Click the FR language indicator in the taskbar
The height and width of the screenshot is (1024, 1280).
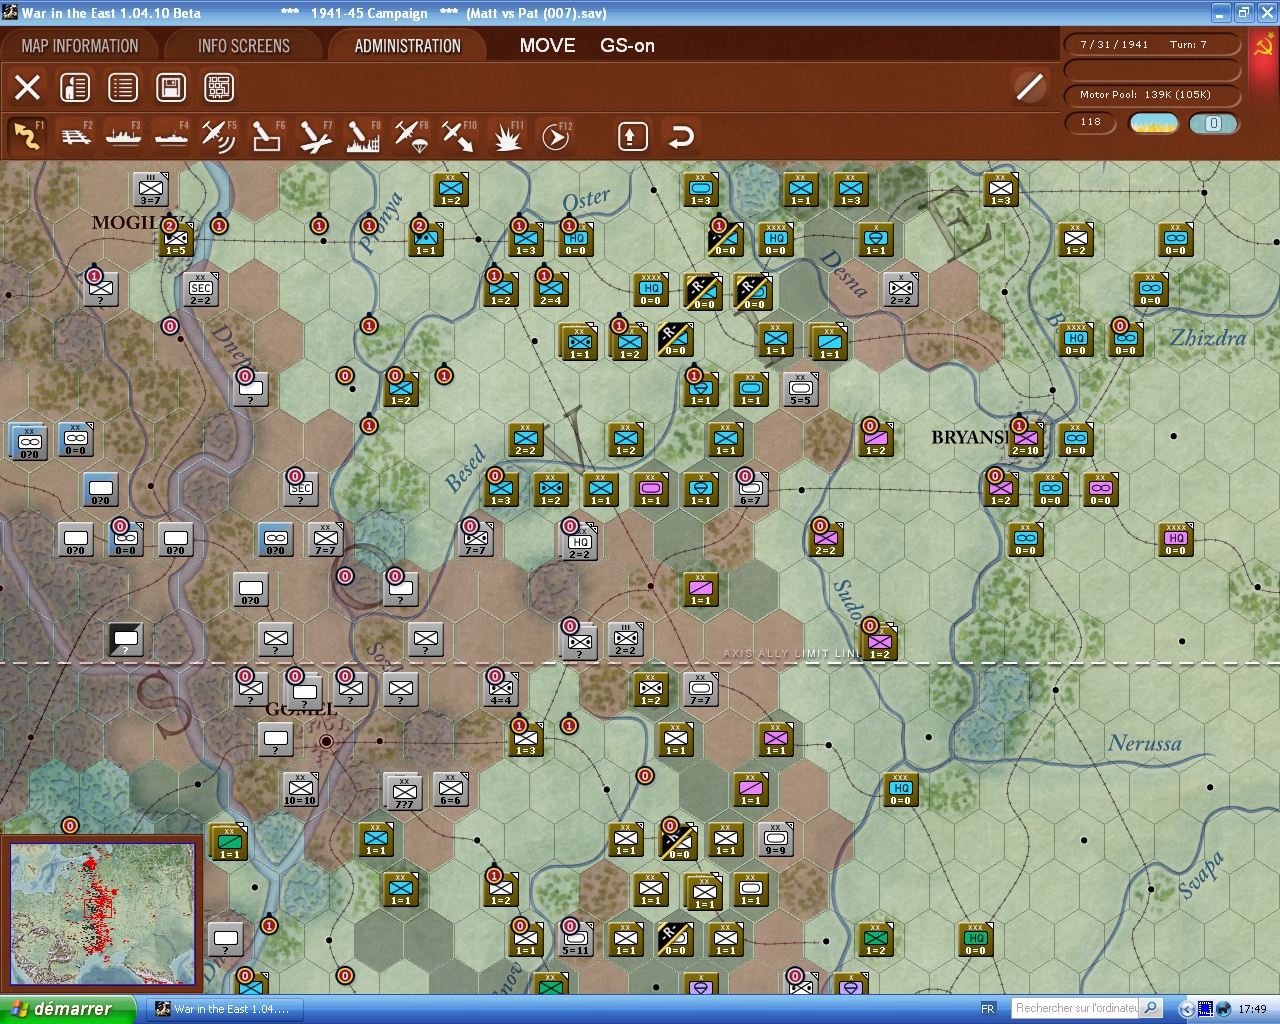tap(988, 1009)
